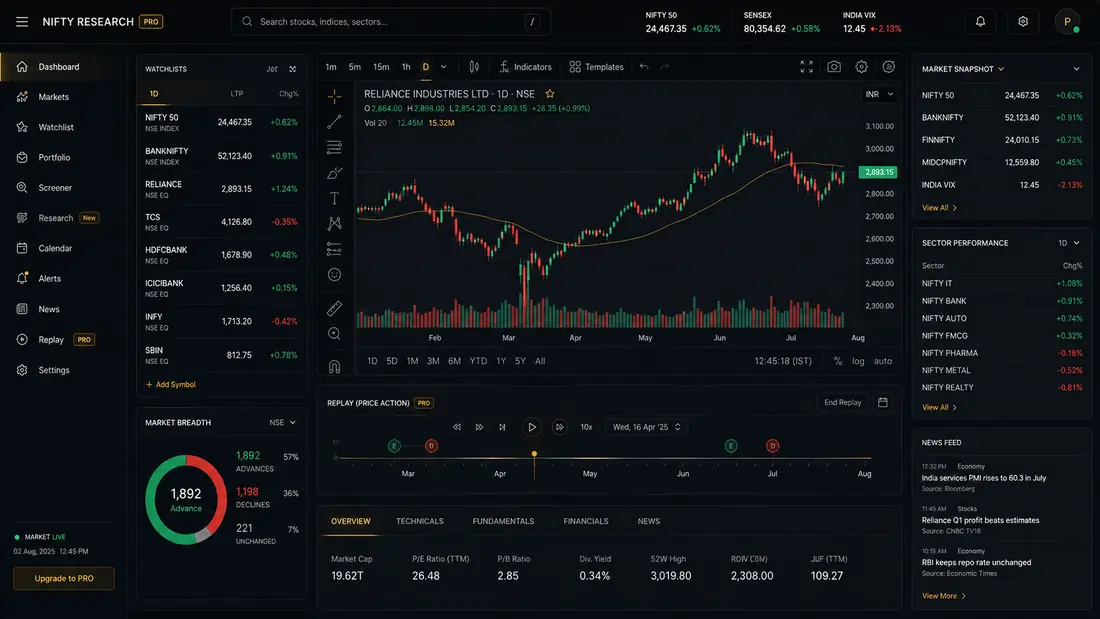
Task: Select the 5m timeframe
Action: click(x=355, y=67)
